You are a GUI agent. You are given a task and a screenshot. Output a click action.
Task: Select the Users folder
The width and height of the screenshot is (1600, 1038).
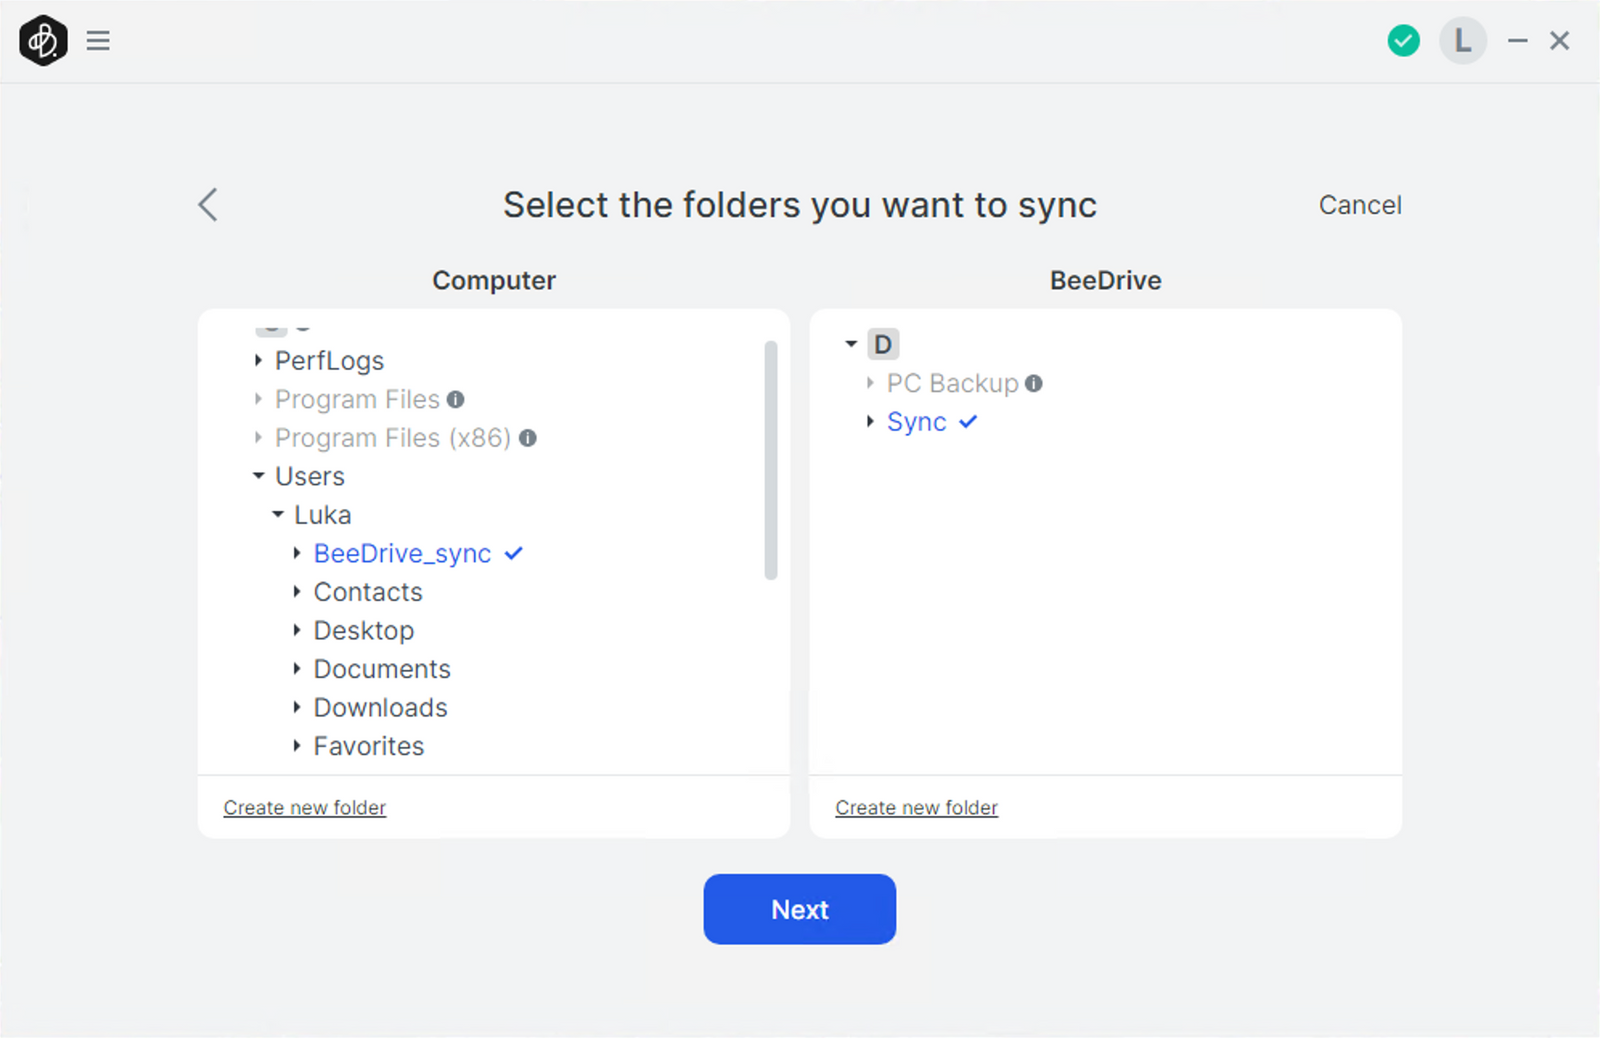point(310,476)
